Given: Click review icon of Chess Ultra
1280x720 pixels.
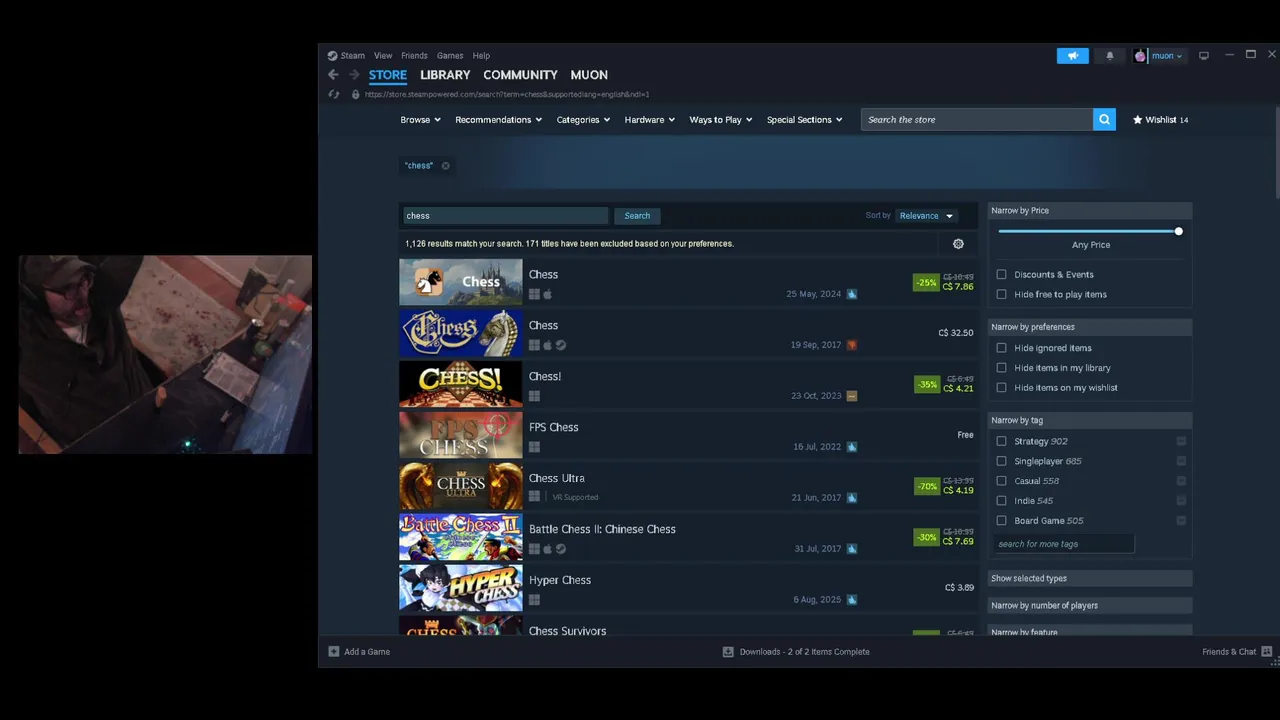Looking at the screenshot, I should [x=851, y=498].
